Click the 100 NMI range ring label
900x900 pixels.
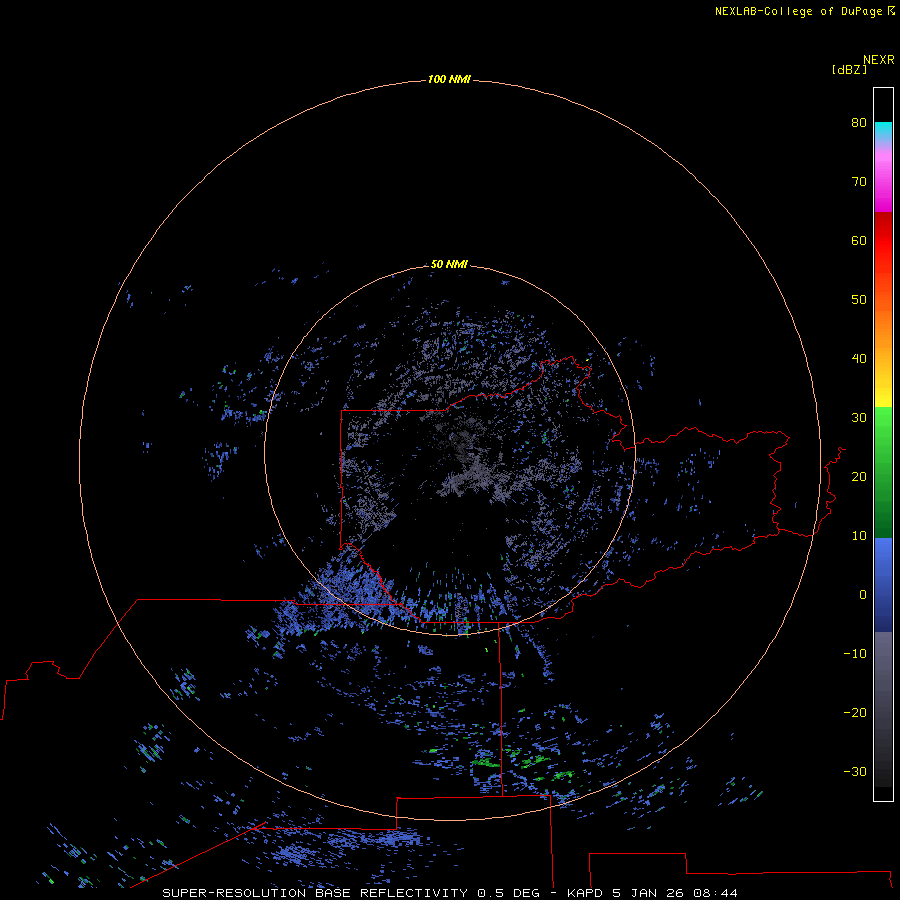point(449,79)
